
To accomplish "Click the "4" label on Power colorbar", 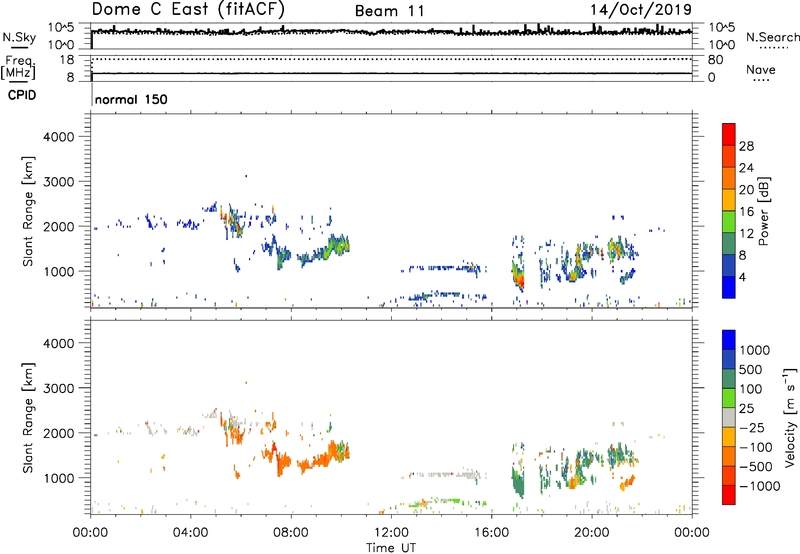I will click(x=742, y=277).
